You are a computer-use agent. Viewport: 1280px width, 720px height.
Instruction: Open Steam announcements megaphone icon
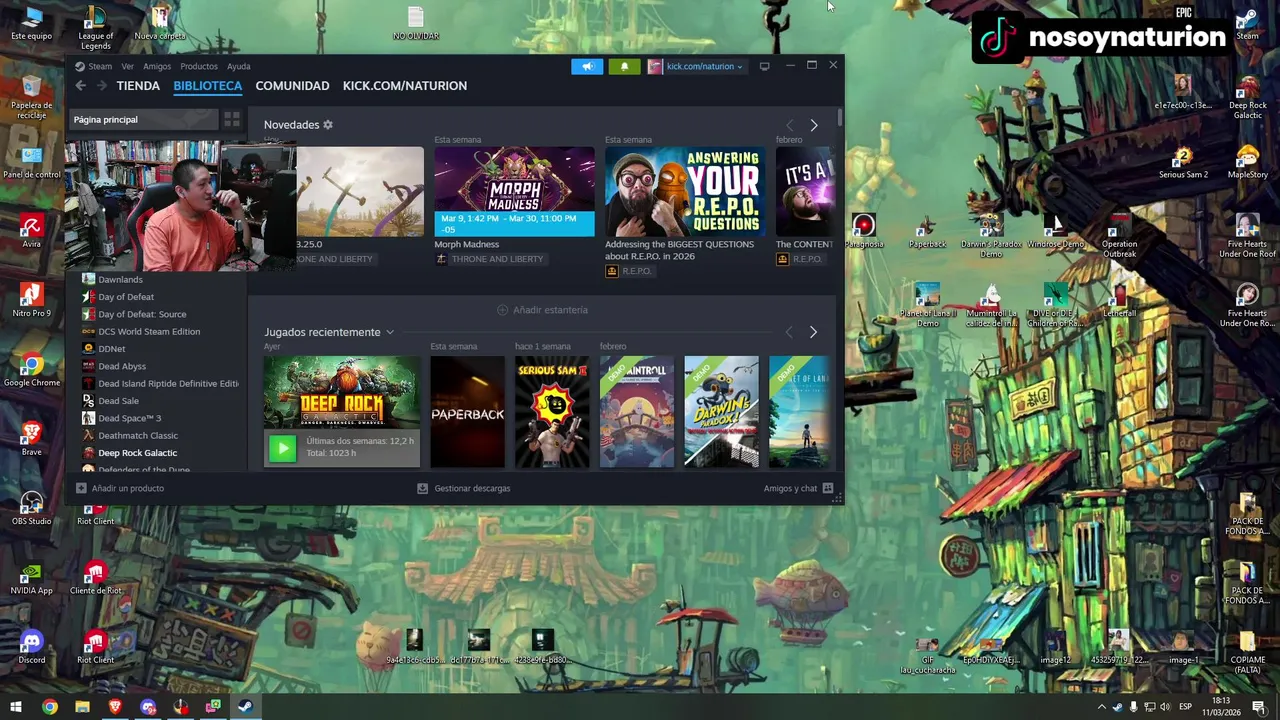(587, 66)
